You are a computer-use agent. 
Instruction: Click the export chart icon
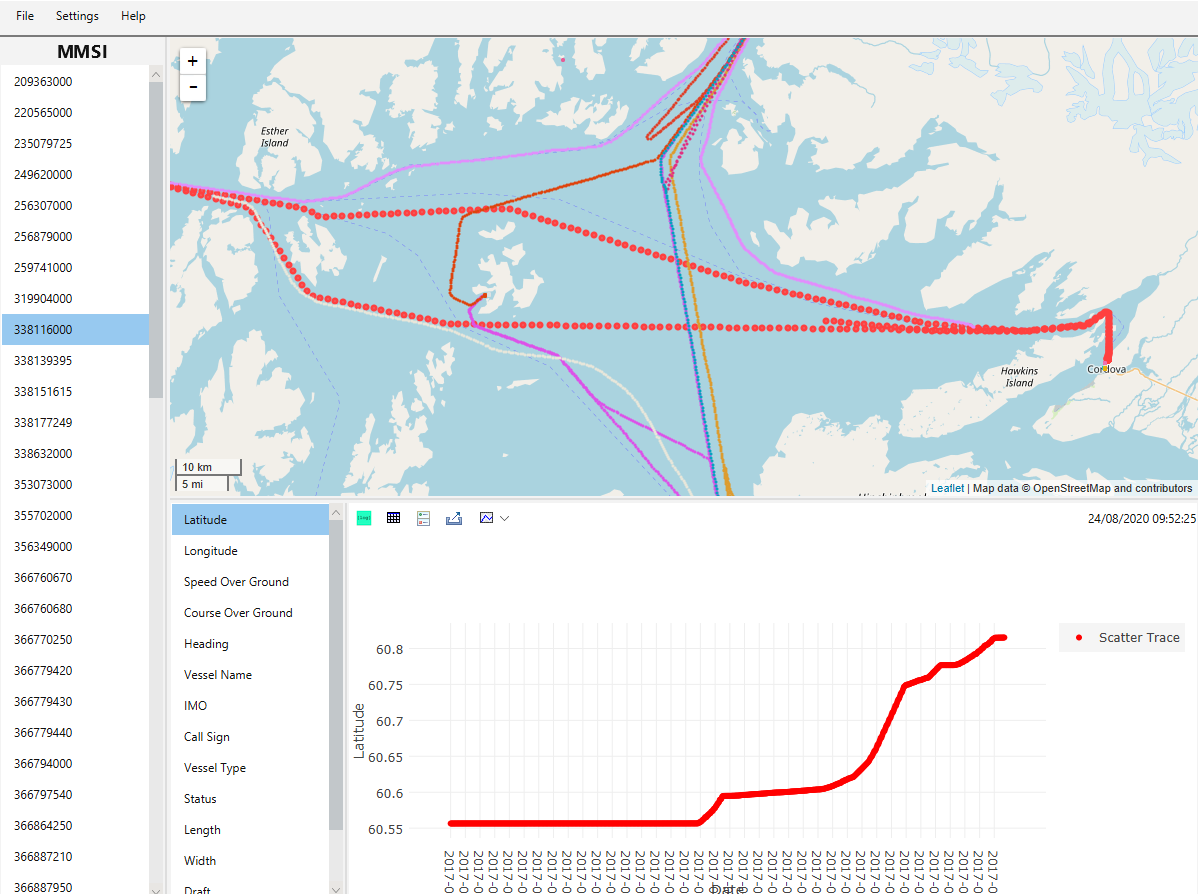pyautogui.click(x=454, y=518)
